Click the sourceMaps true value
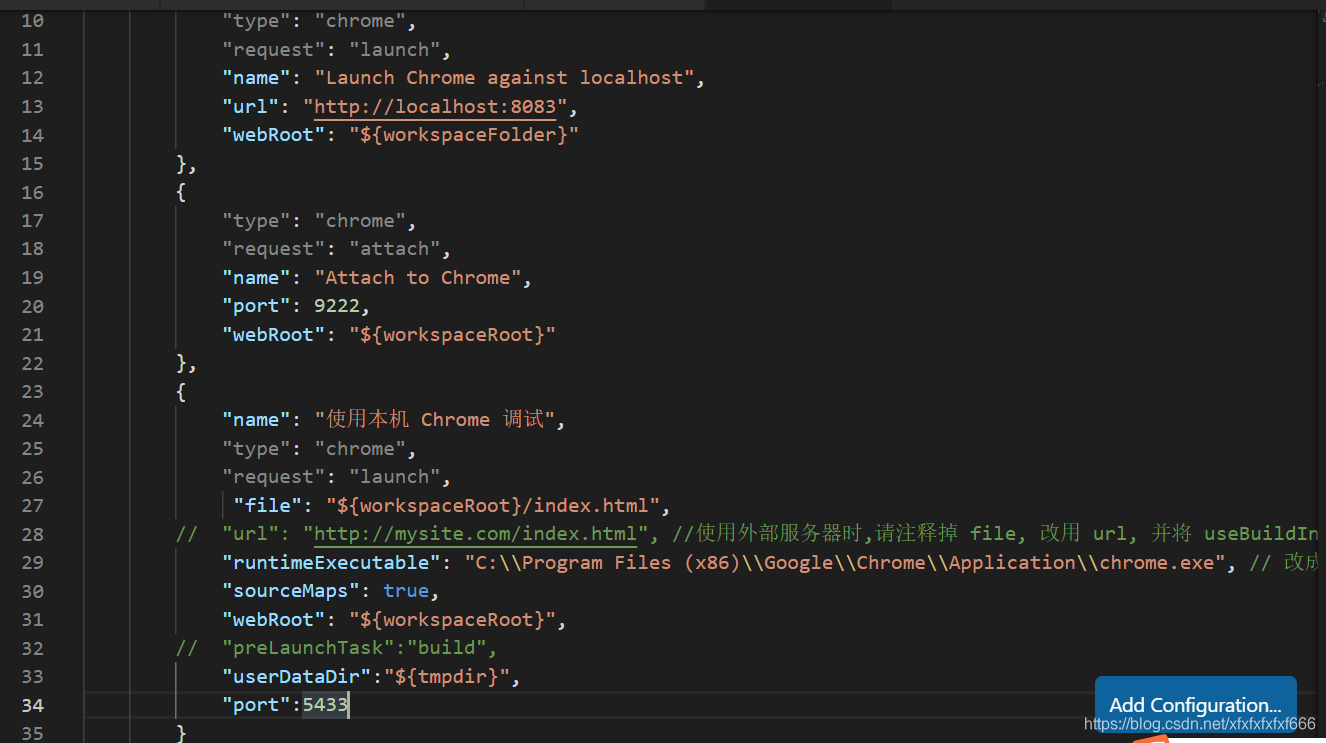 click(x=405, y=591)
